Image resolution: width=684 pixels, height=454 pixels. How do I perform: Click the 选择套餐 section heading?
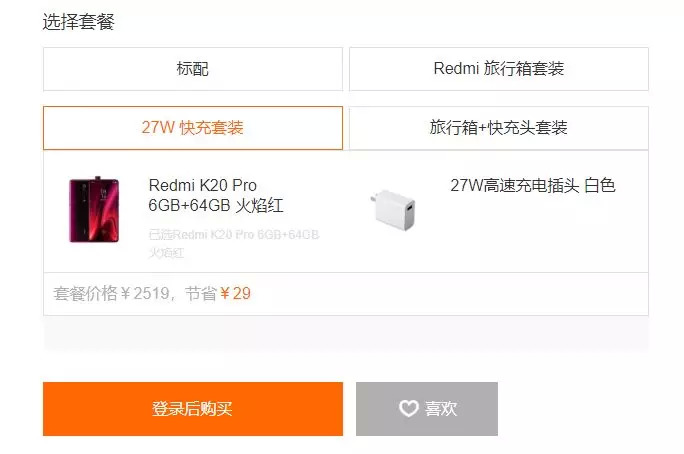click(x=79, y=22)
